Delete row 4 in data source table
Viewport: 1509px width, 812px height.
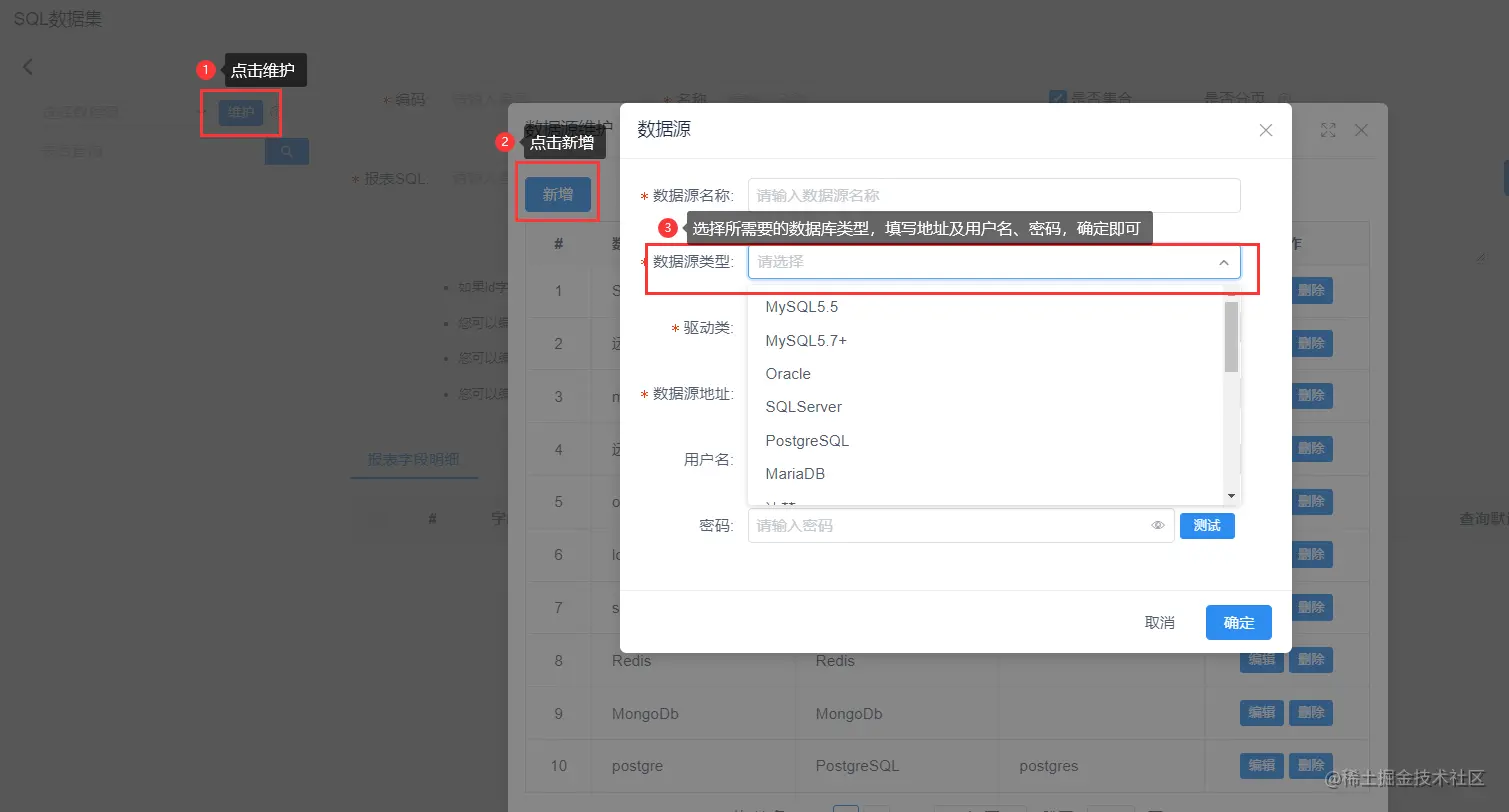(1311, 449)
